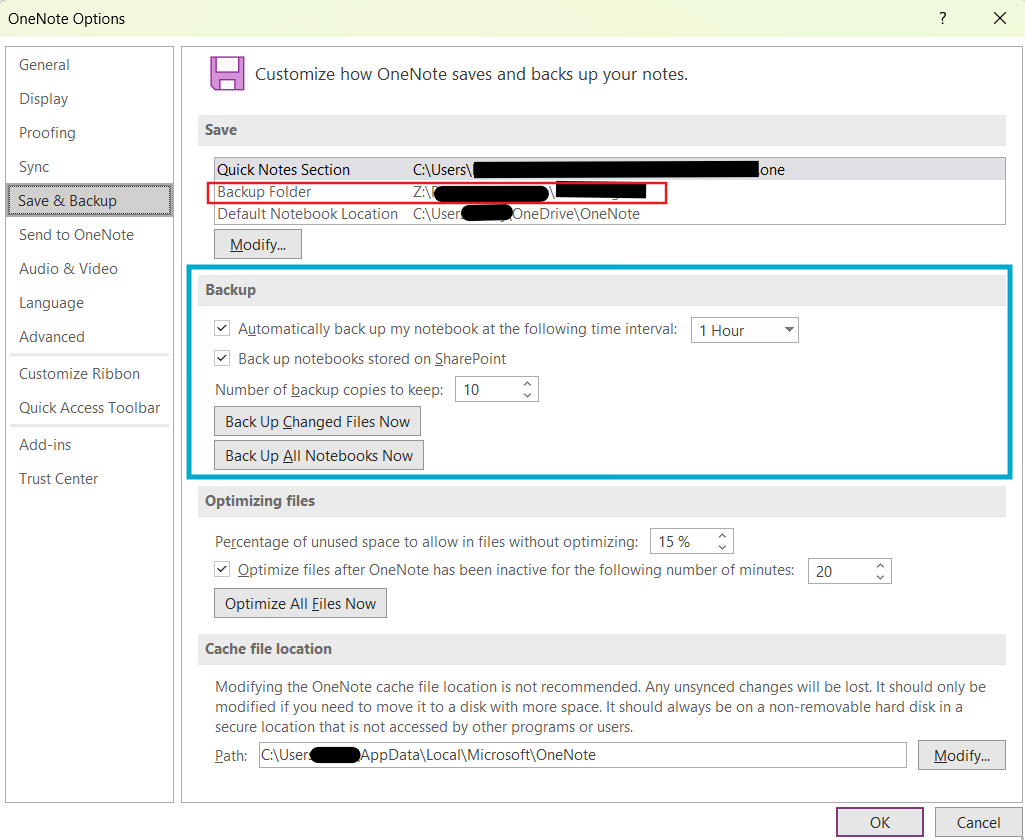The width and height of the screenshot is (1025, 840).
Task: Open Quick Access Toolbar settings
Action: pyautogui.click(x=89, y=407)
